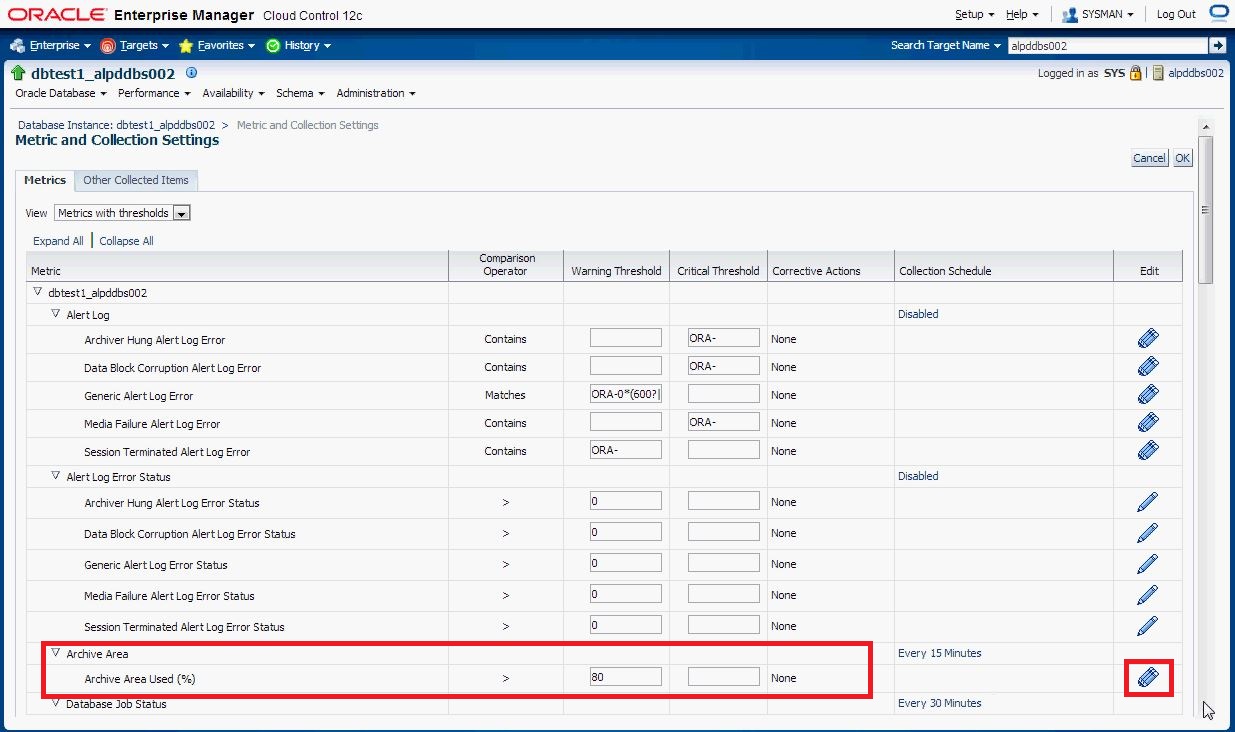
Task: Click the Cancel button
Action: 1149,158
